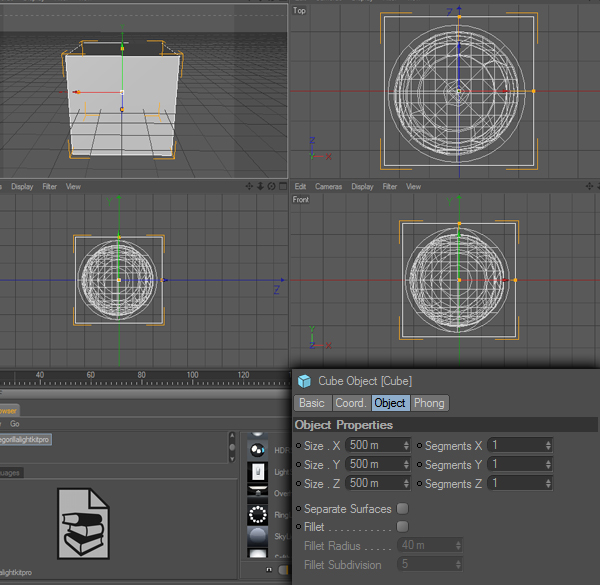This screenshot has width=600, height=585.
Task: Open the Cameras menu in Front viewport
Action: pyautogui.click(x=328, y=186)
